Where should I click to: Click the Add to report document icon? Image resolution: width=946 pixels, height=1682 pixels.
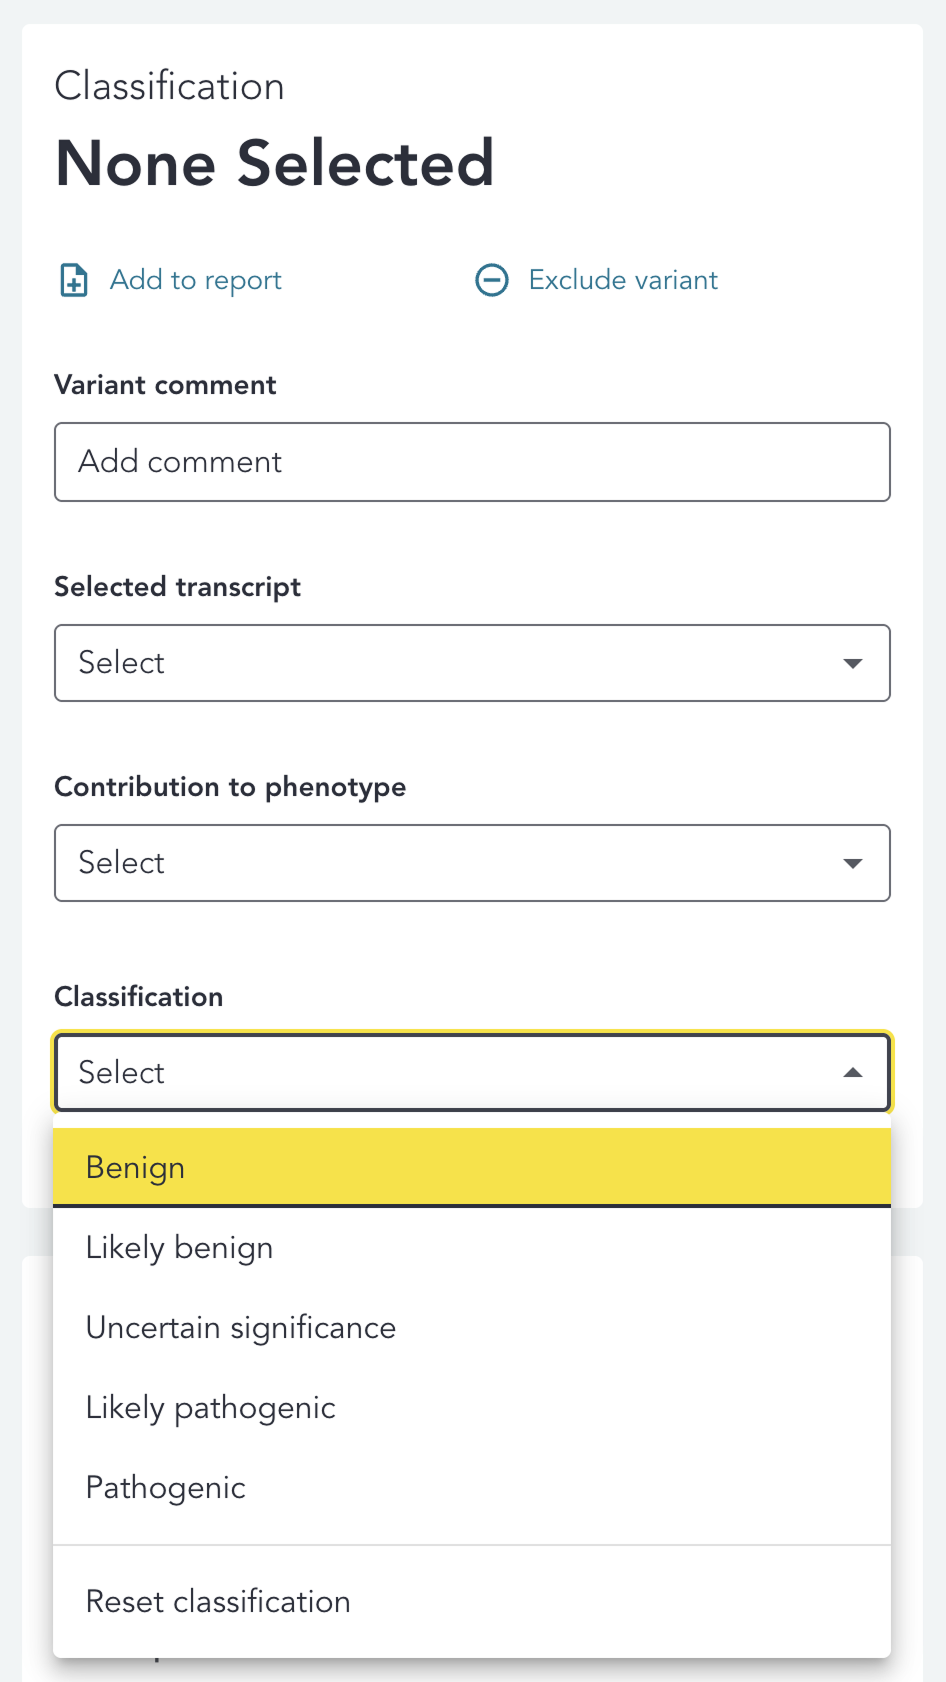[x=74, y=280]
